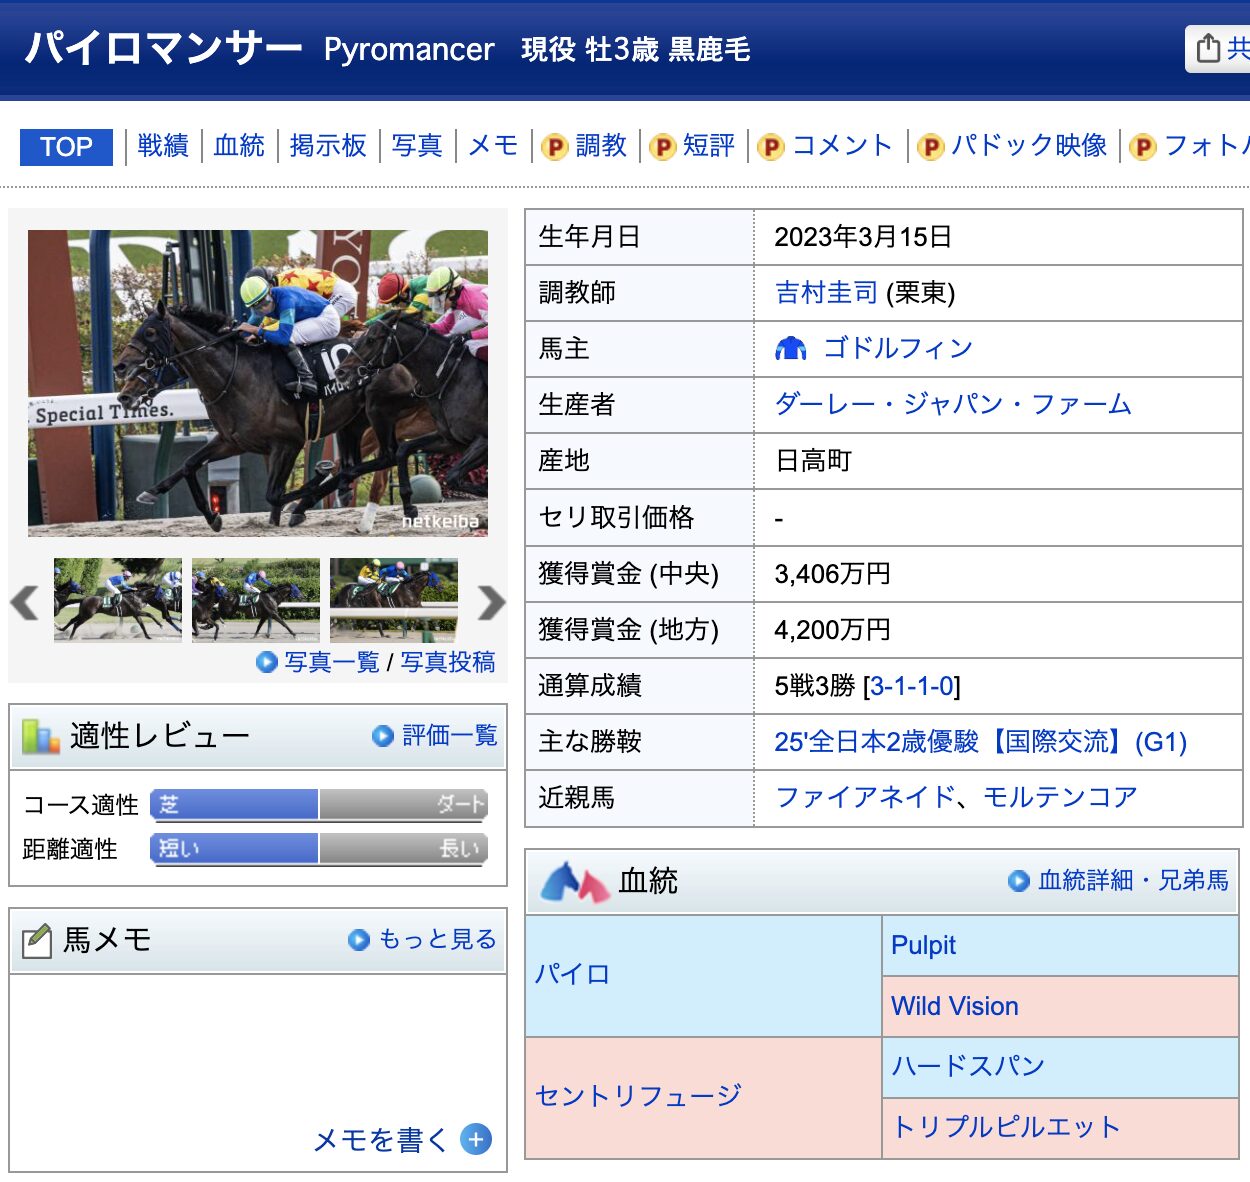The height and width of the screenshot is (1182, 1250).
Task: Open the メモ tab
Action: [x=493, y=146]
